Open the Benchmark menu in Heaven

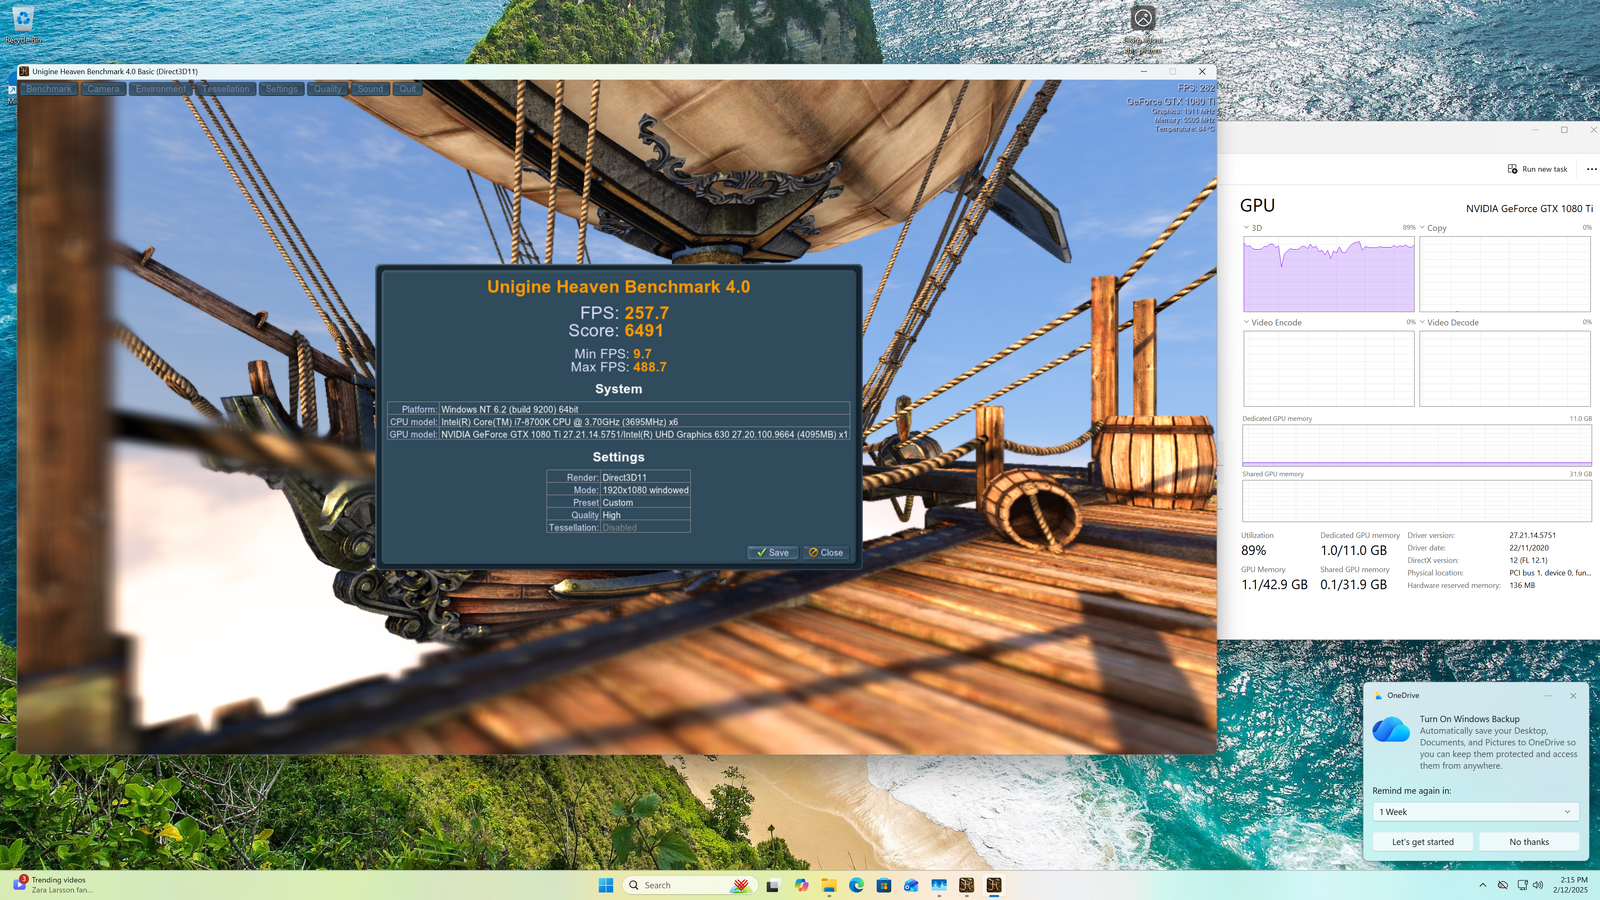[49, 89]
